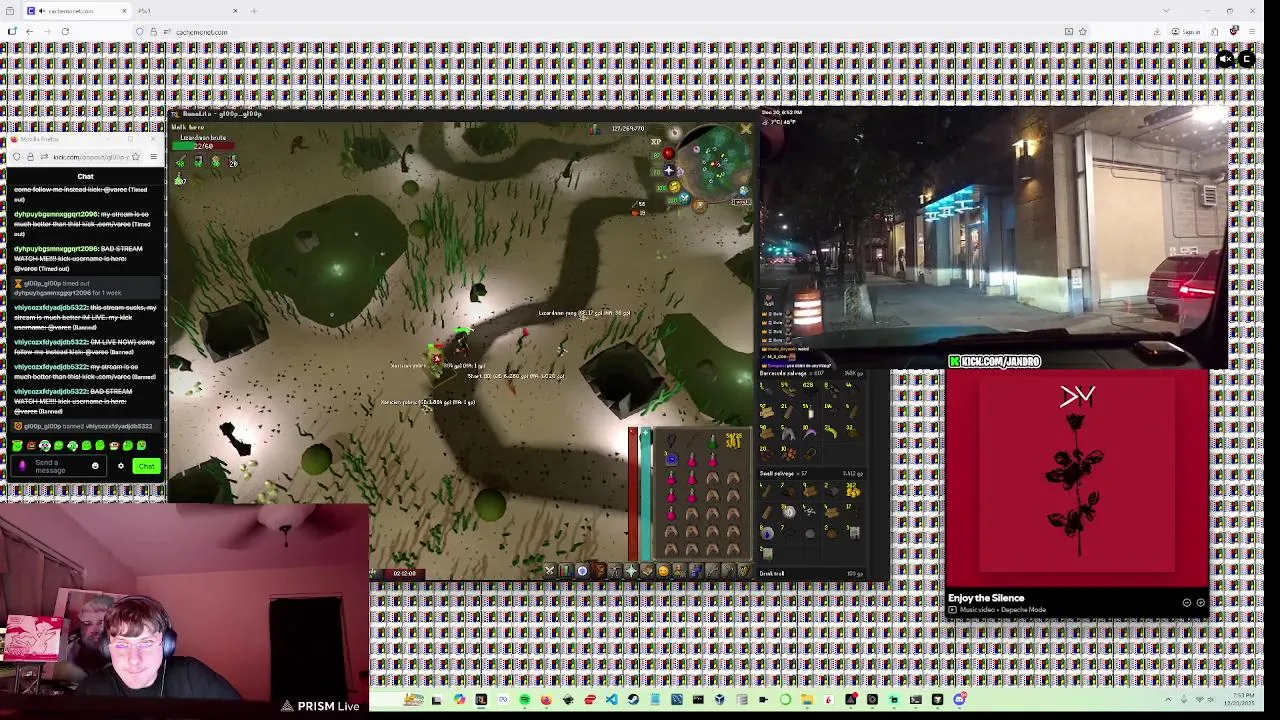Screen dimensions: 1280x720
Task: Select first emote in chat emote row
Action: click(17, 446)
